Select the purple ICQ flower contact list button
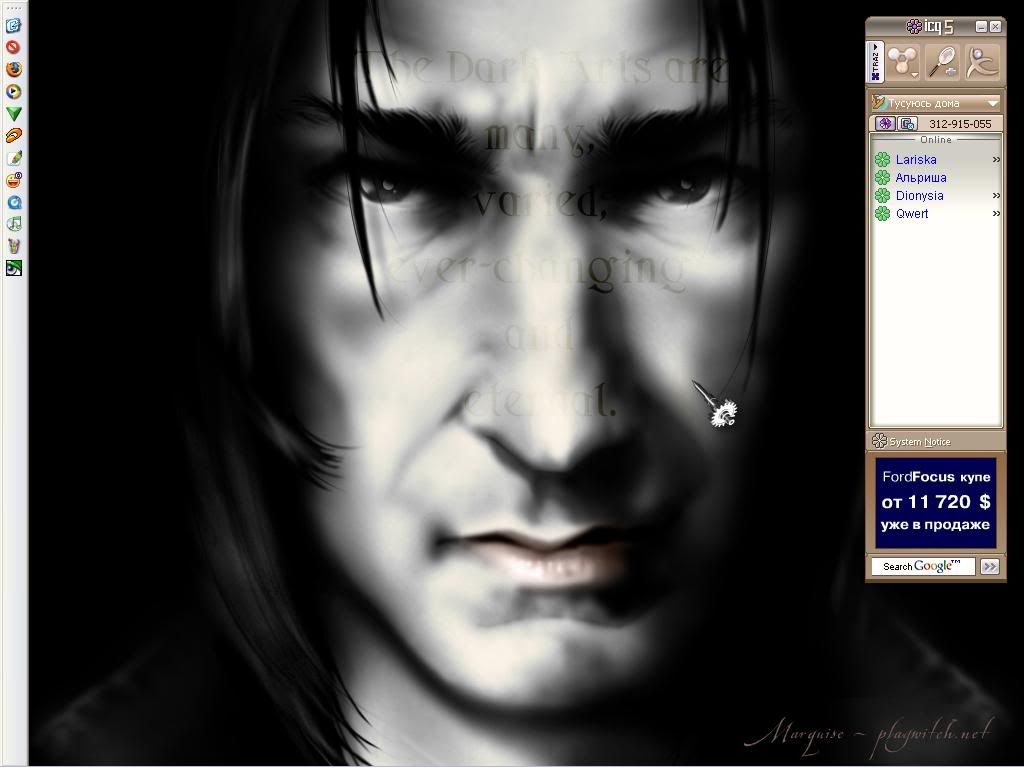The image size is (1024, 768). coord(885,123)
